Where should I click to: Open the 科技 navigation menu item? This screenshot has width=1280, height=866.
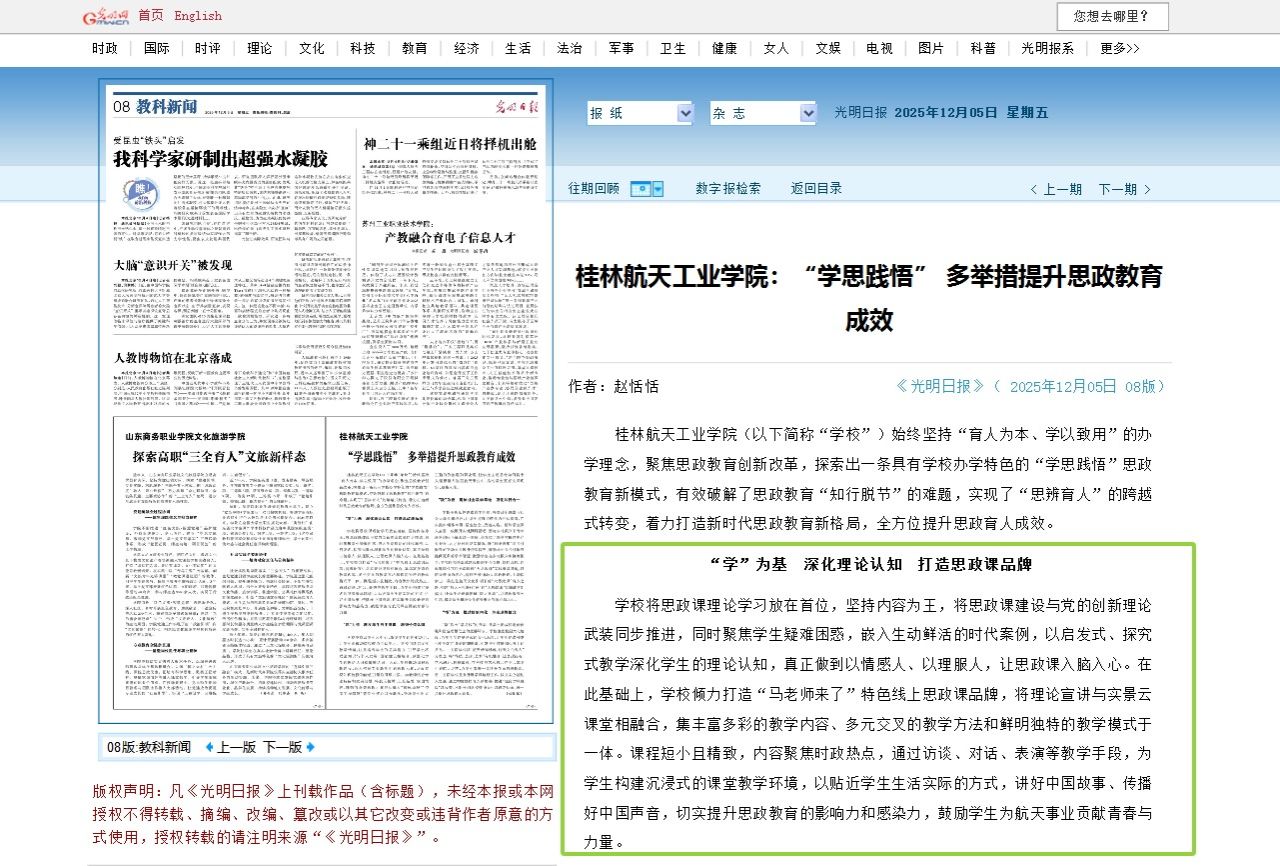click(x=363, y=48)
